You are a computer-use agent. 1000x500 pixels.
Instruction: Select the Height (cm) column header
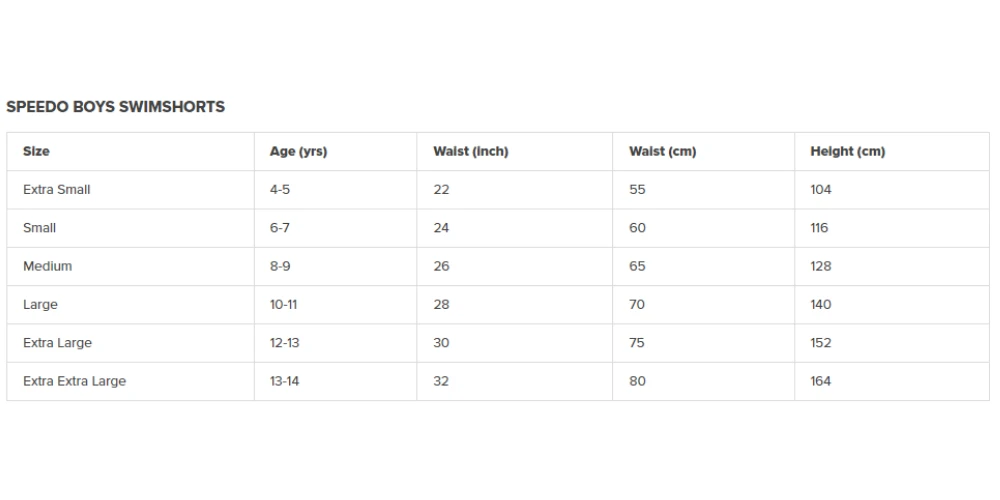(x=847, y=152)
